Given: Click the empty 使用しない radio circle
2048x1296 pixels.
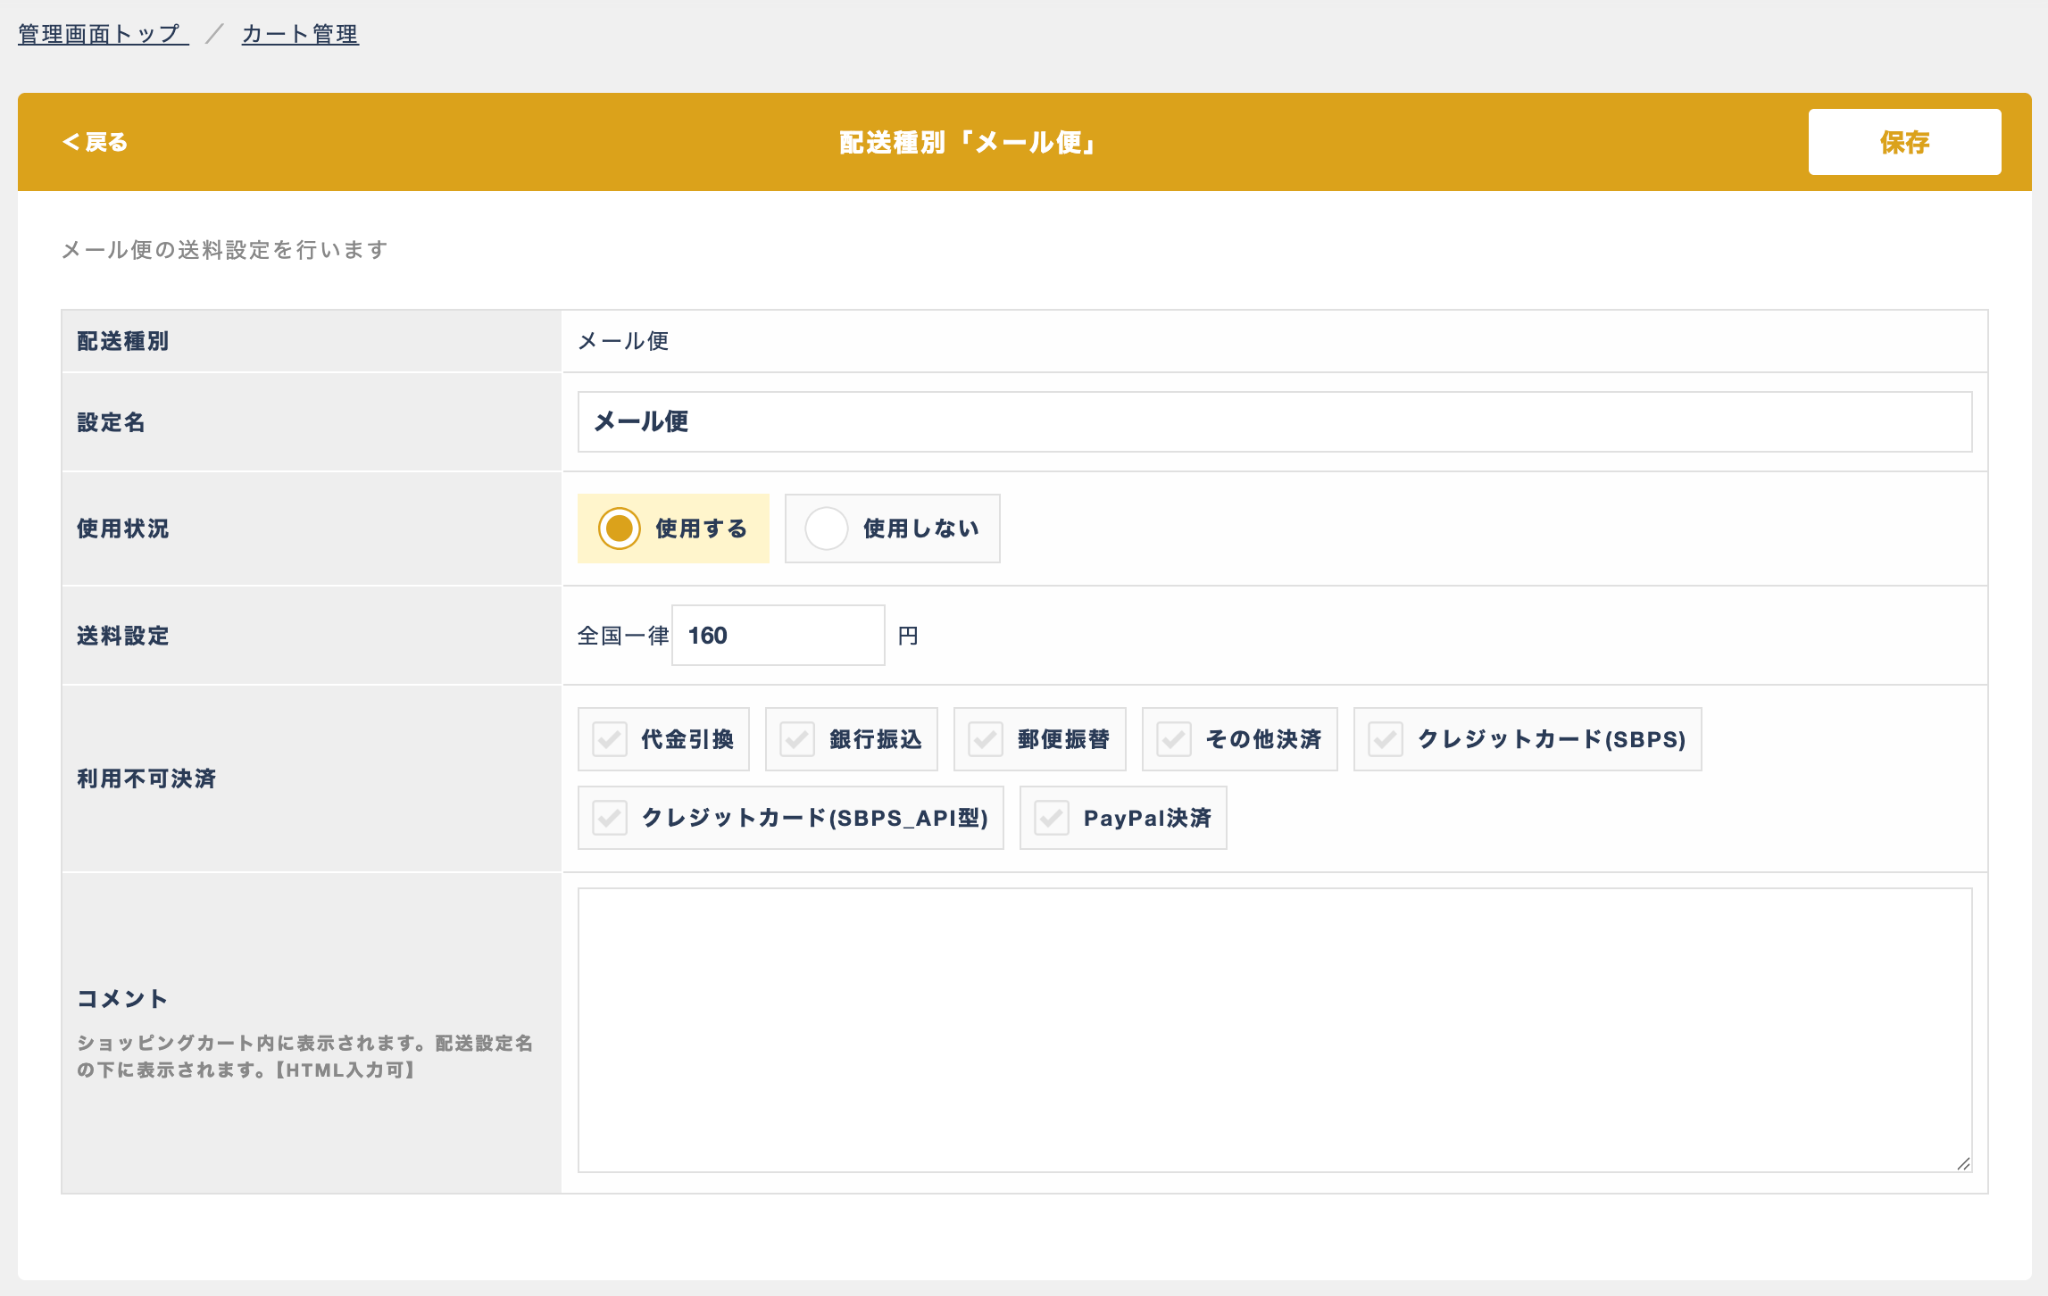Looking at the screenshot, I should 826,528.
